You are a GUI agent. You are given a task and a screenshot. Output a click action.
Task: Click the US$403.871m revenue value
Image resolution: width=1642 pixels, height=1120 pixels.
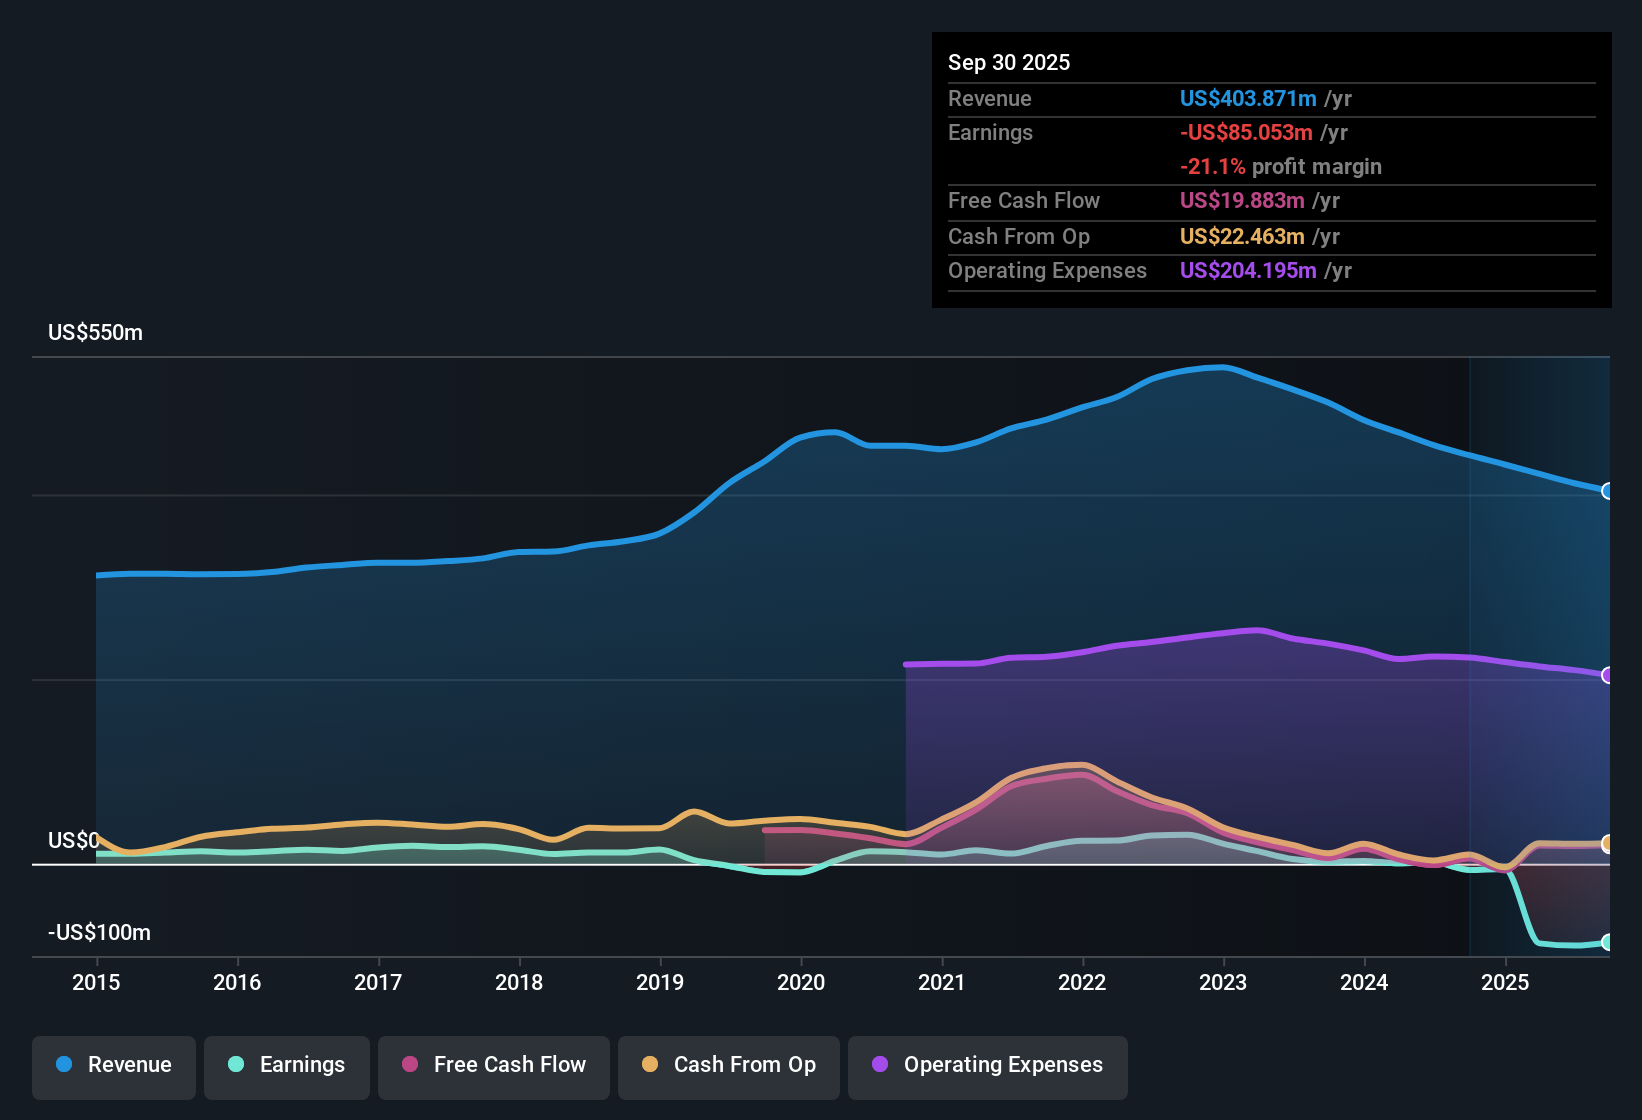pos(1247,98)
